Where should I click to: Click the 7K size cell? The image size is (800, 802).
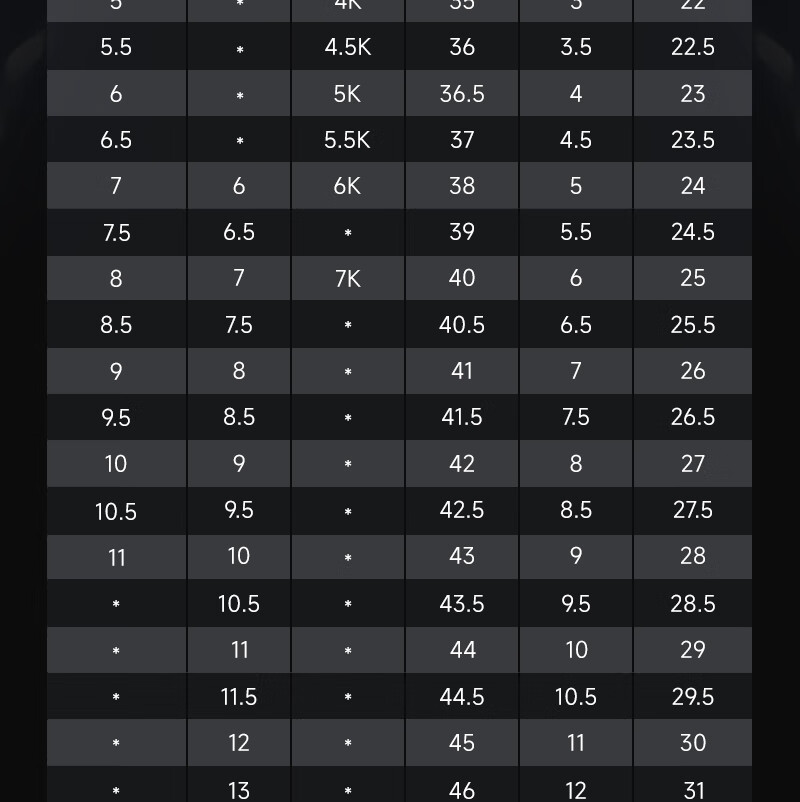[347, 278]
